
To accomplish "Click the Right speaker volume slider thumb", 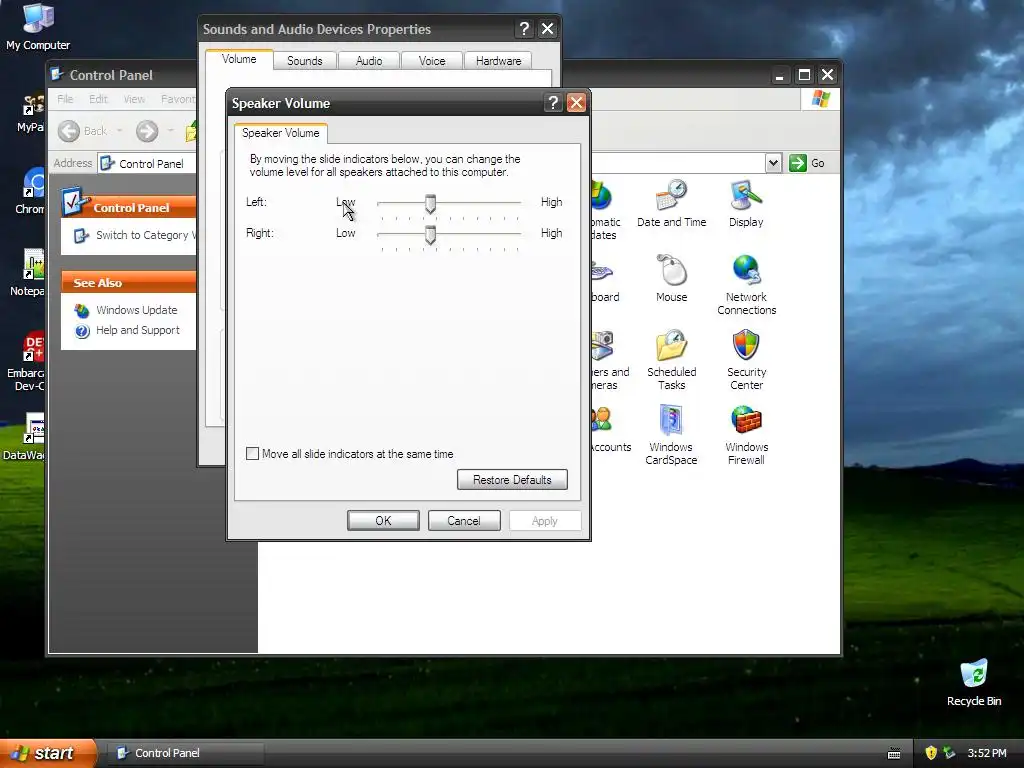I will pyautogui.click(x=430, y=235).
